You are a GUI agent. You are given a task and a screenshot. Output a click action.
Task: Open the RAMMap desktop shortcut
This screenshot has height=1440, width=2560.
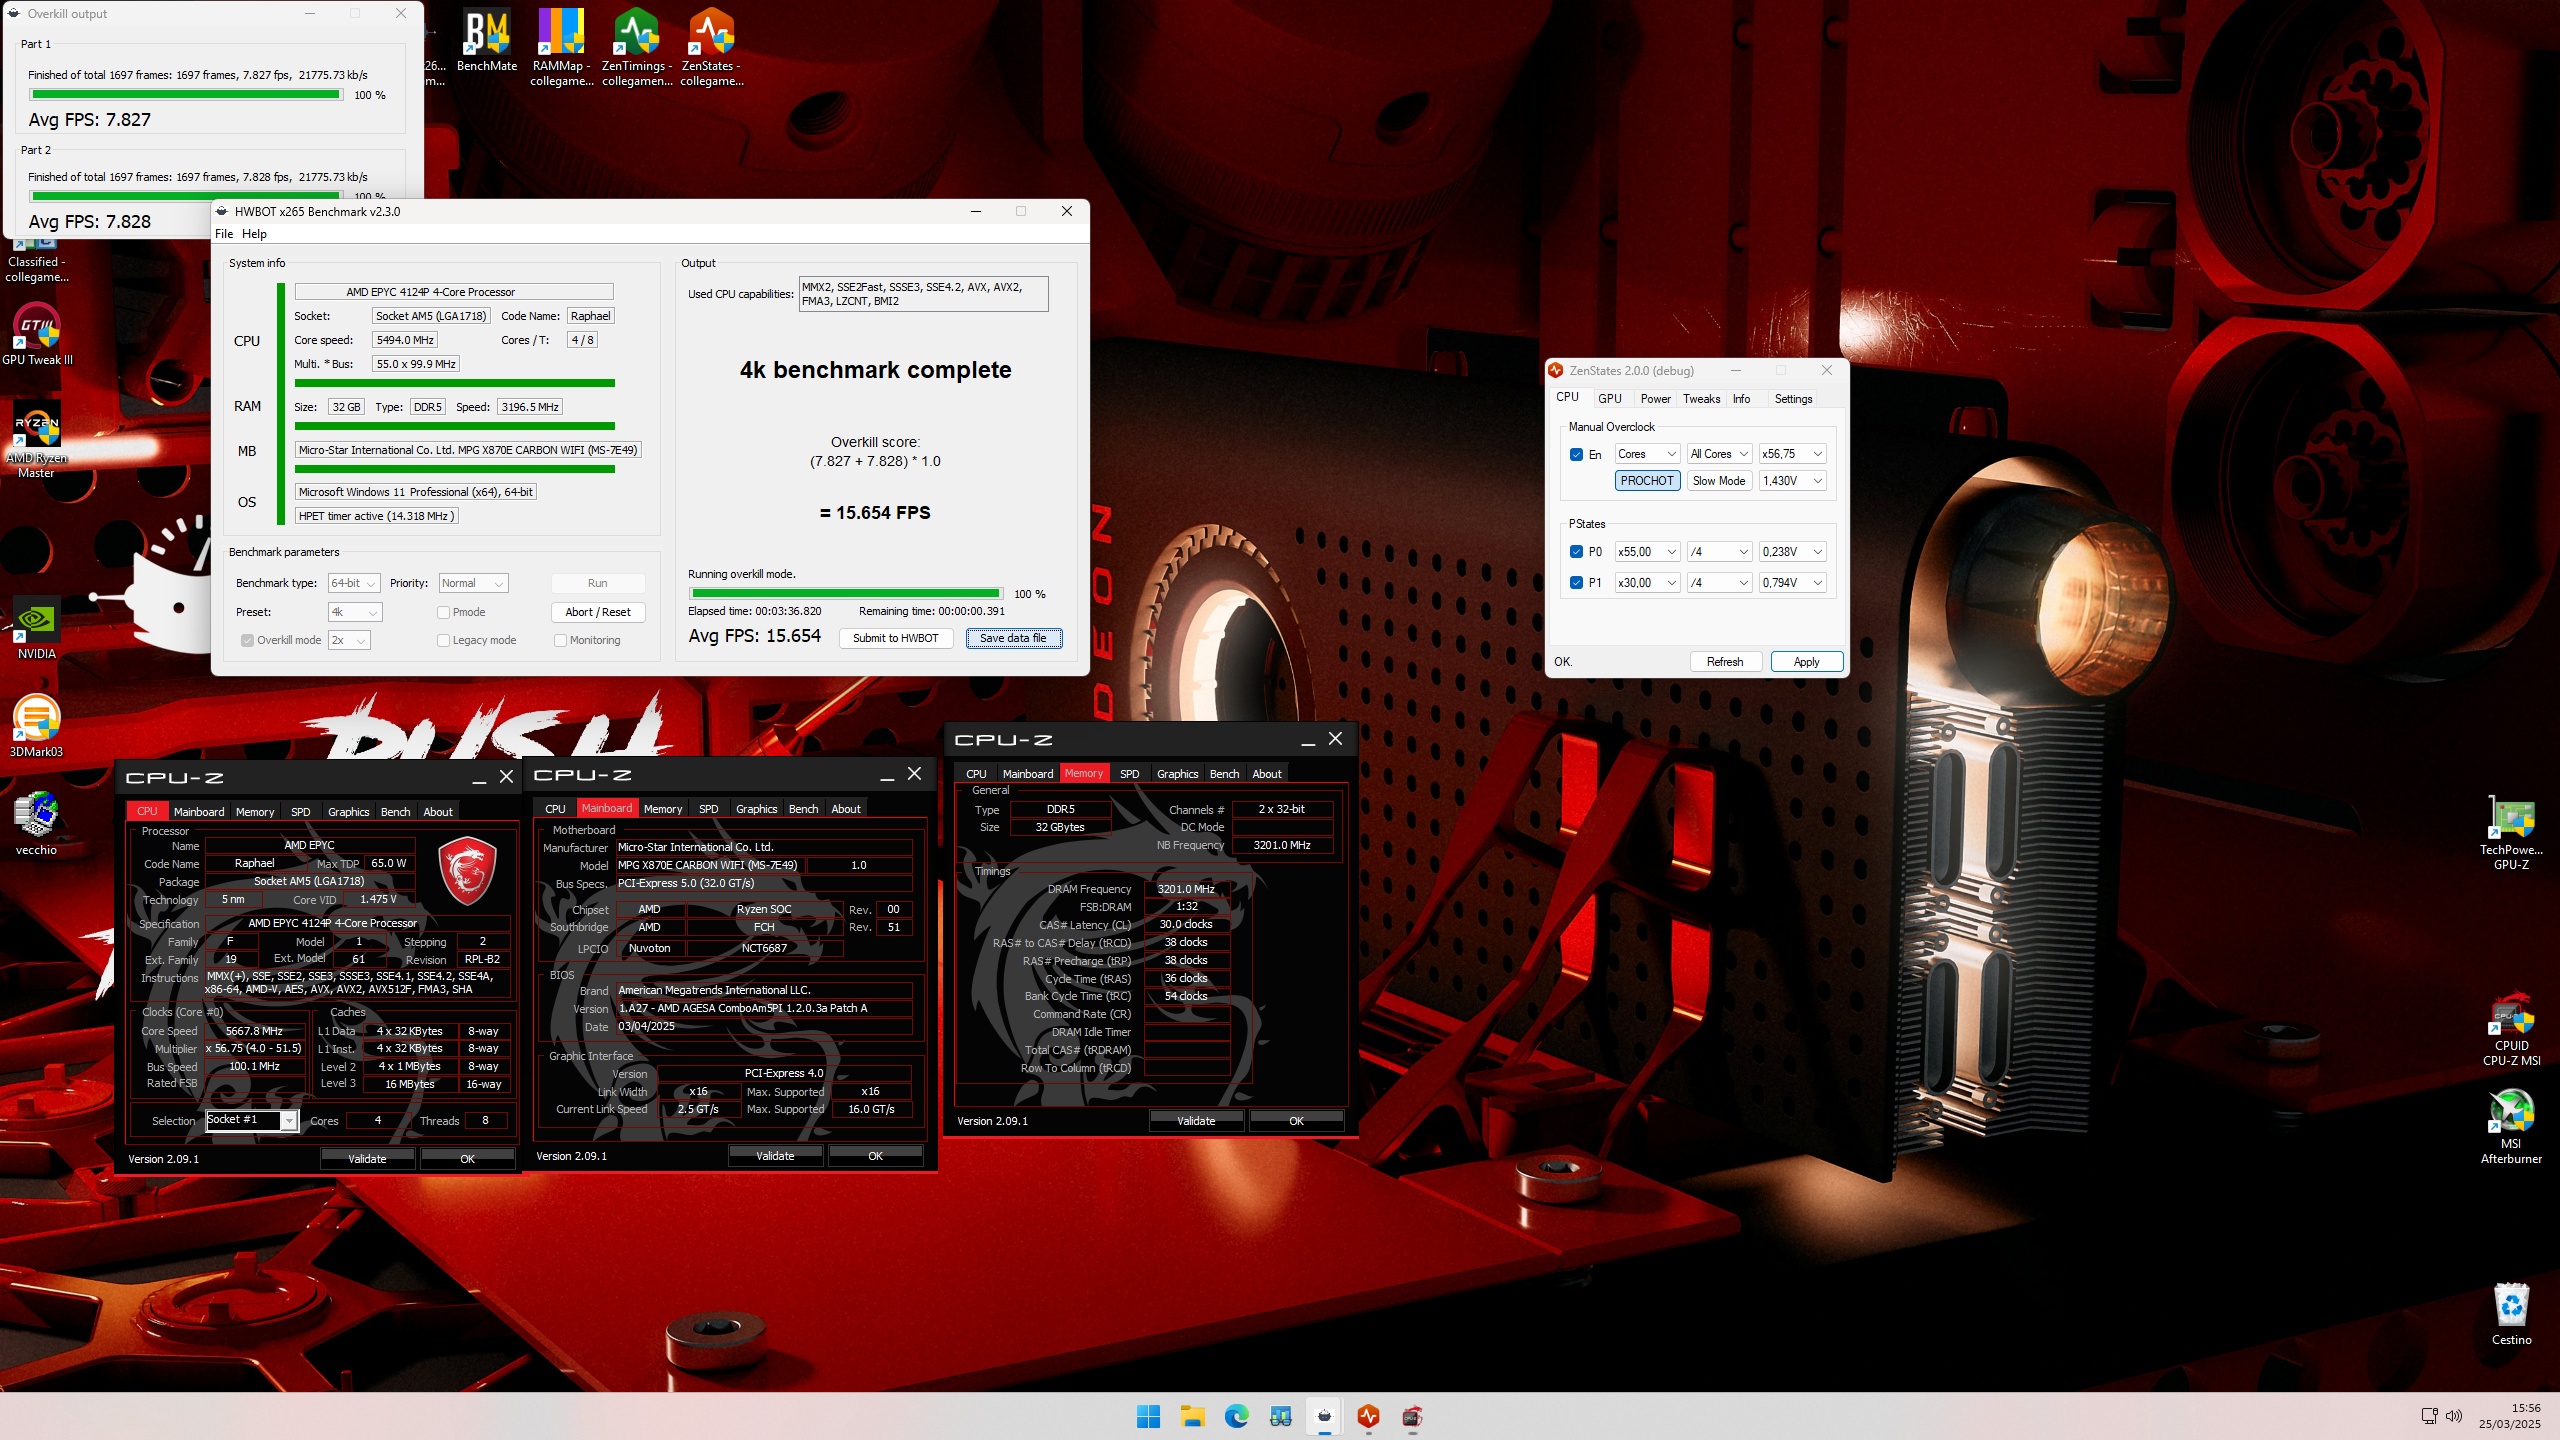561,46
